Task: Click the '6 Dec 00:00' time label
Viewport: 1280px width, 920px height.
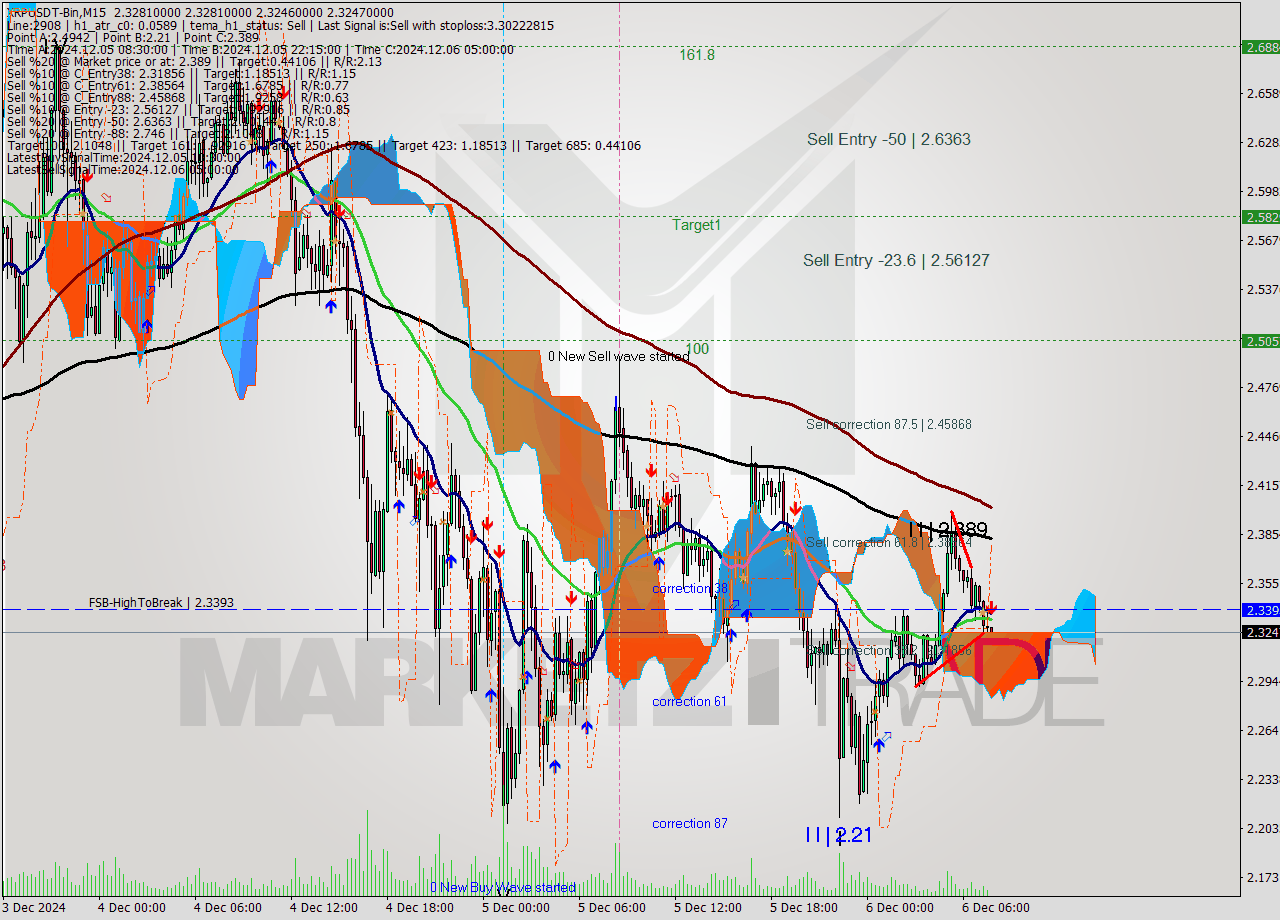Action: 899,908
